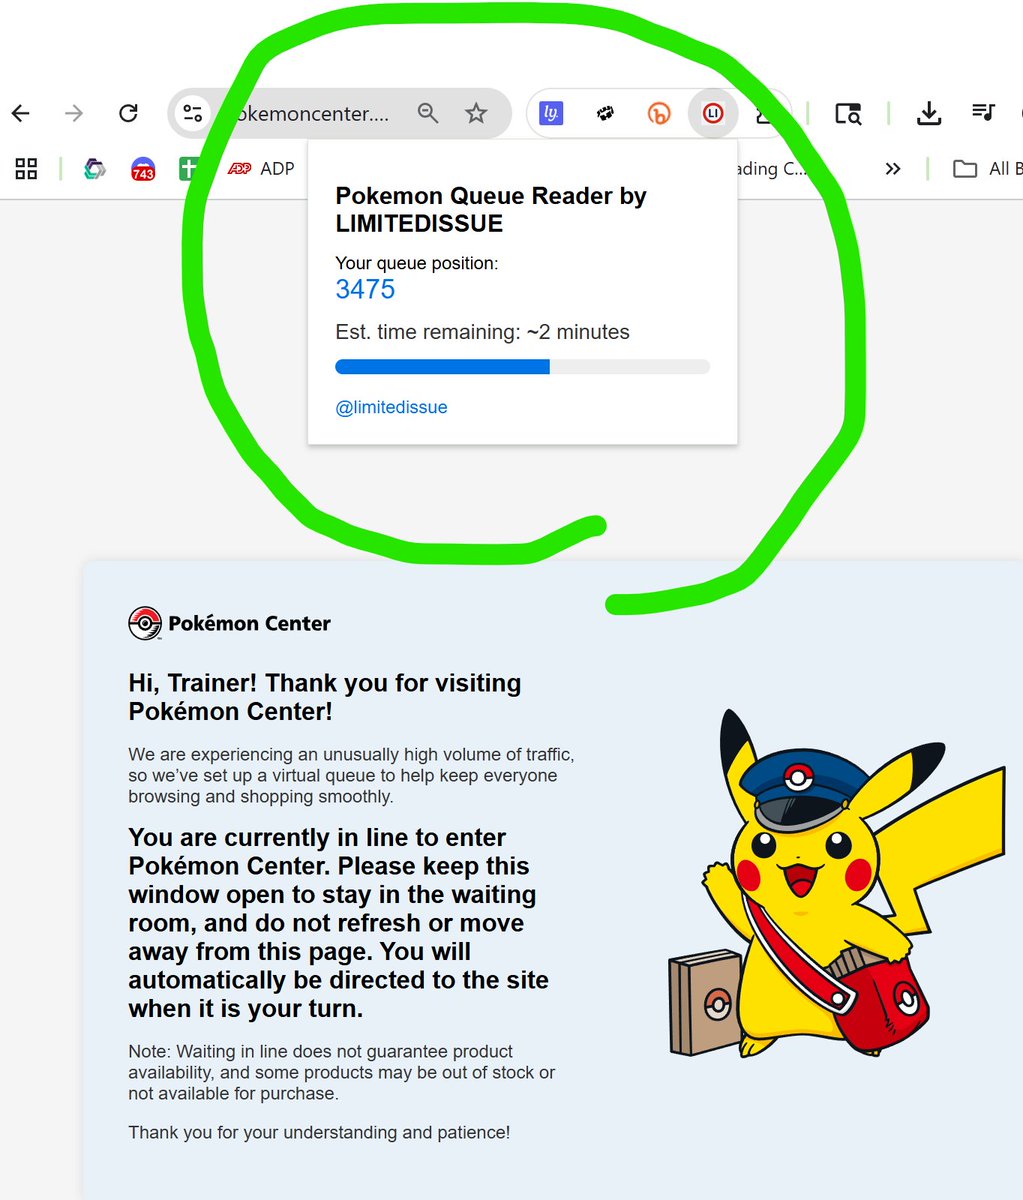Open the All Bookmarks folder
1023x1200 pixels.
click(987, 168)
